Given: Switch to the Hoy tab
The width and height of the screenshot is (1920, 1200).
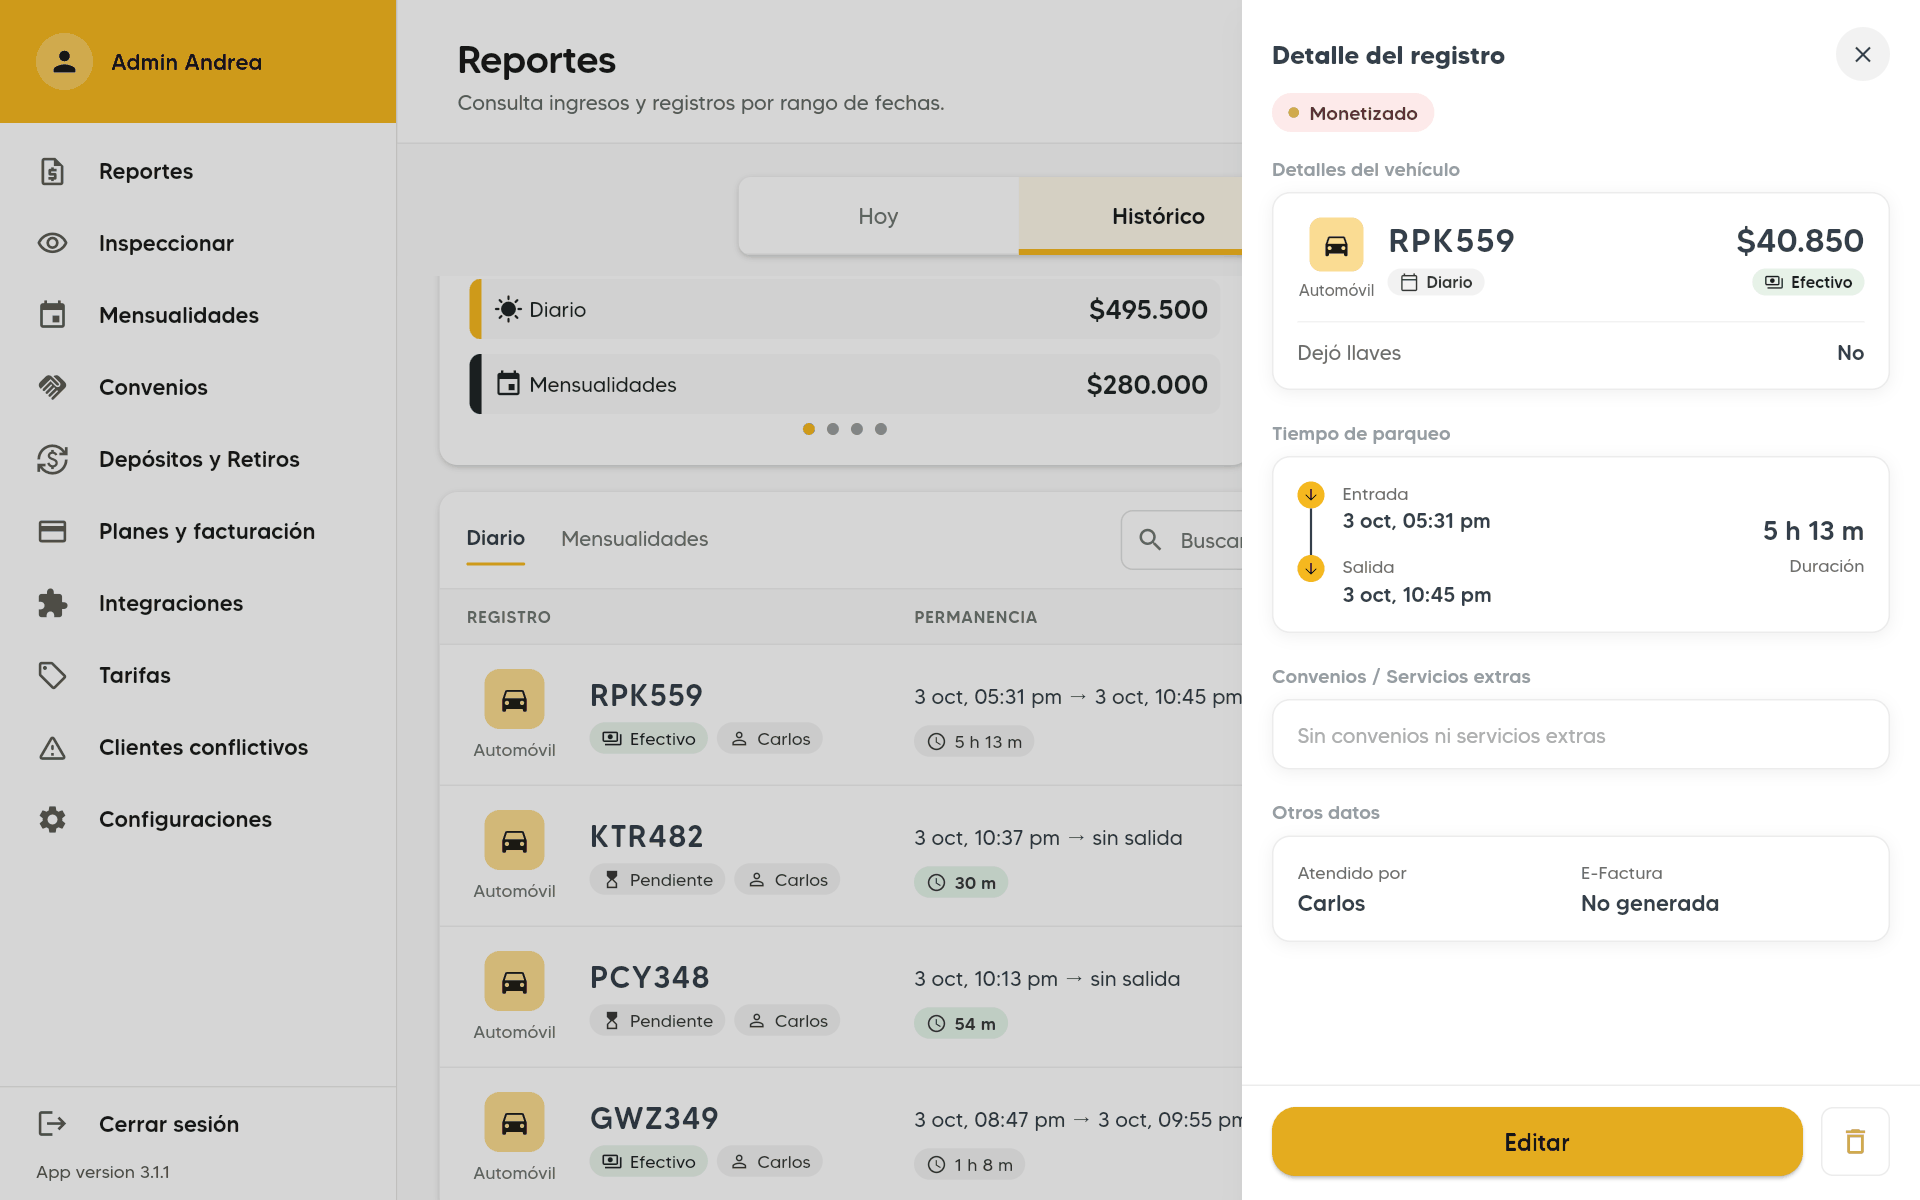Looking at the screenshot, I should tap(878, 216).
